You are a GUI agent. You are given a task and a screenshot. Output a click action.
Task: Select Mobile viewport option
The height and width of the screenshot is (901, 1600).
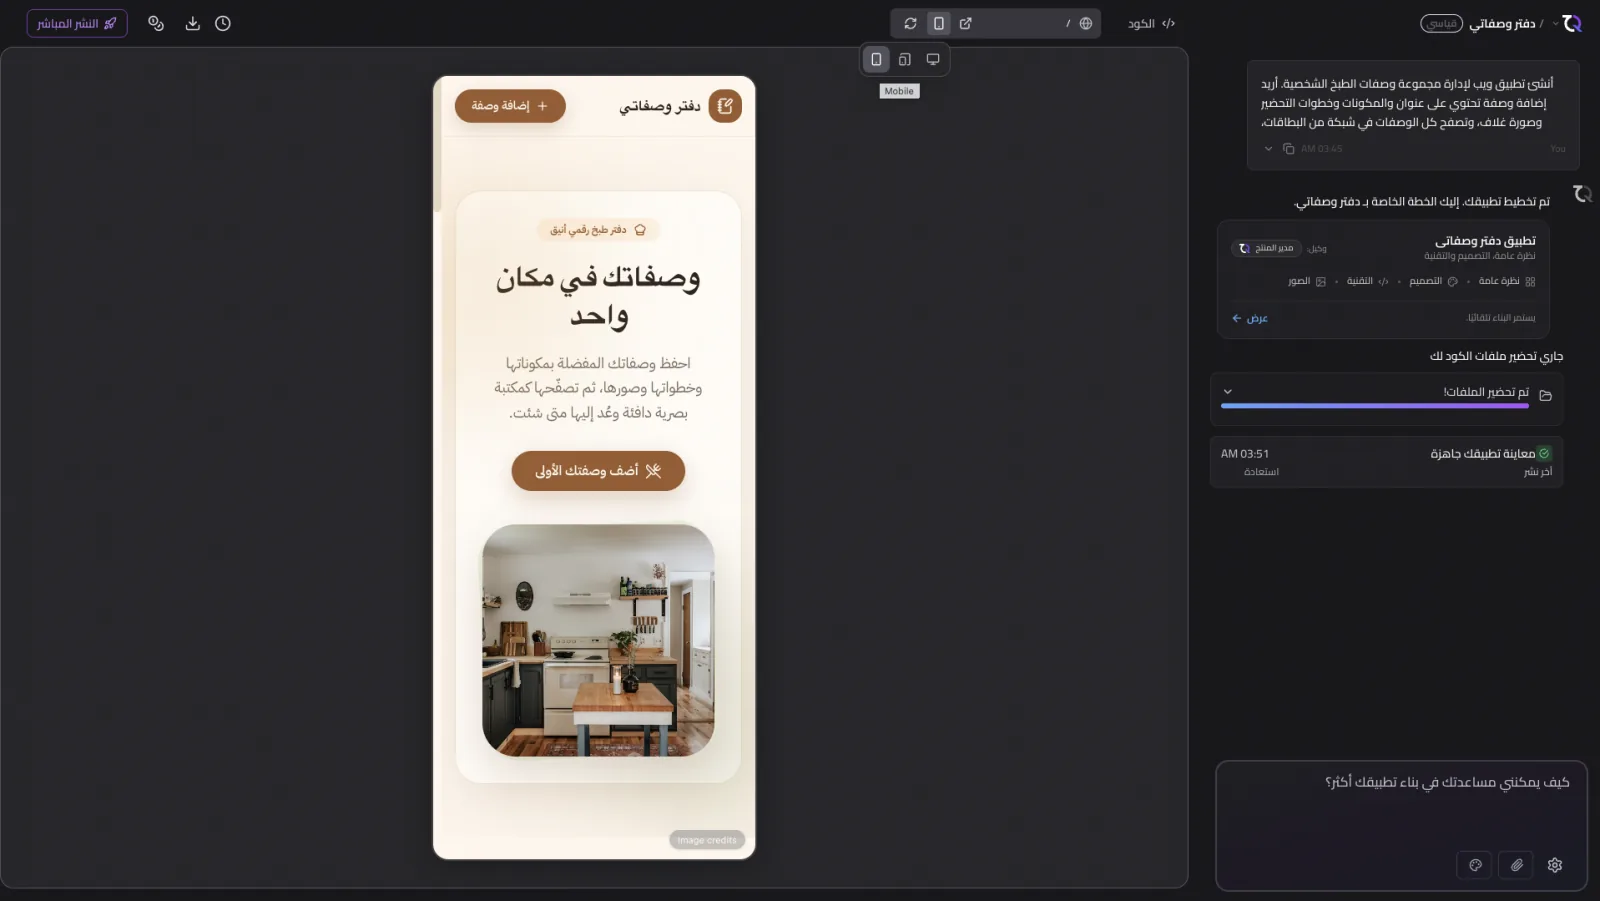[876, 59]
